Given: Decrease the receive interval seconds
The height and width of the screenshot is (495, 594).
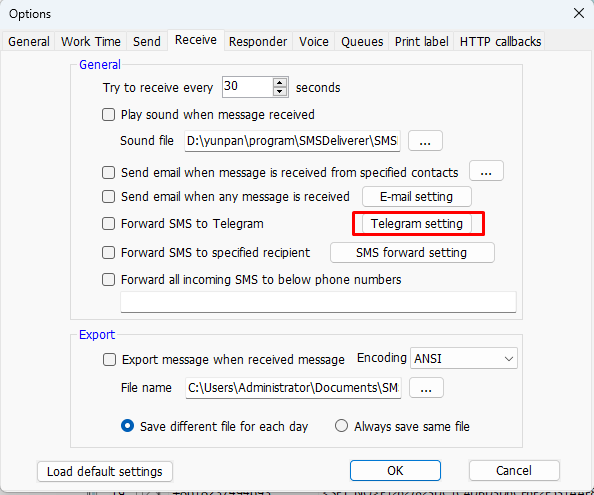Looking at the screenshot, I should tap(280, 91).
